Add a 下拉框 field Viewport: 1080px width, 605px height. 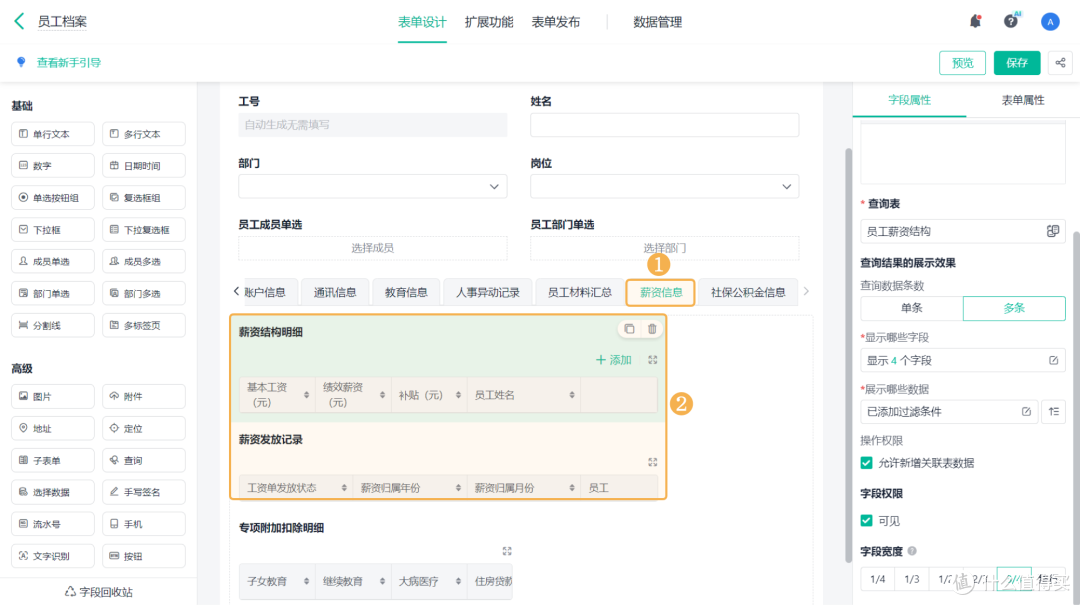coord(53,229)
